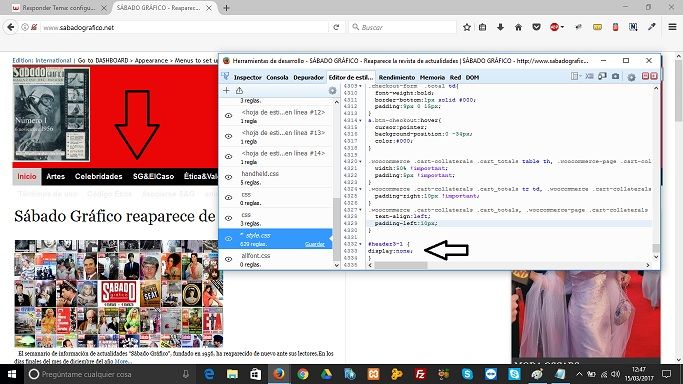Take a page screenshot with the camera icon
This screenshot has height=384, width=683.
615,77
